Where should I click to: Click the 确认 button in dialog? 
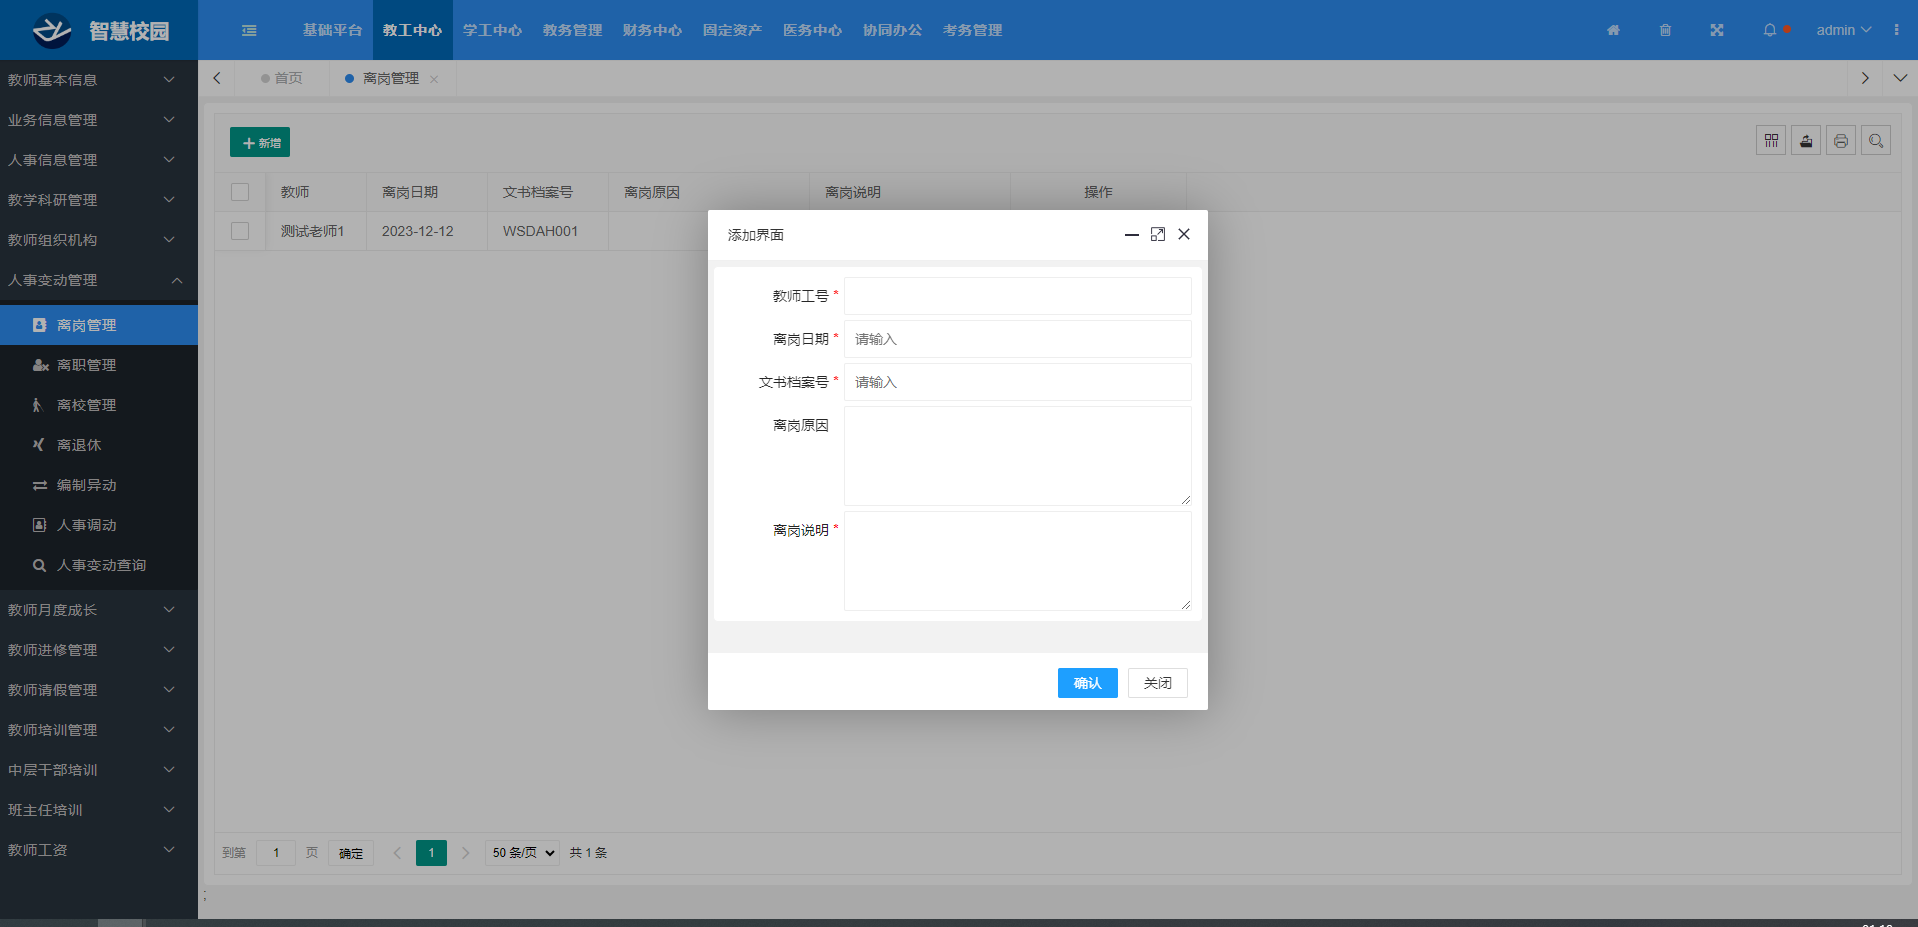1087,683
